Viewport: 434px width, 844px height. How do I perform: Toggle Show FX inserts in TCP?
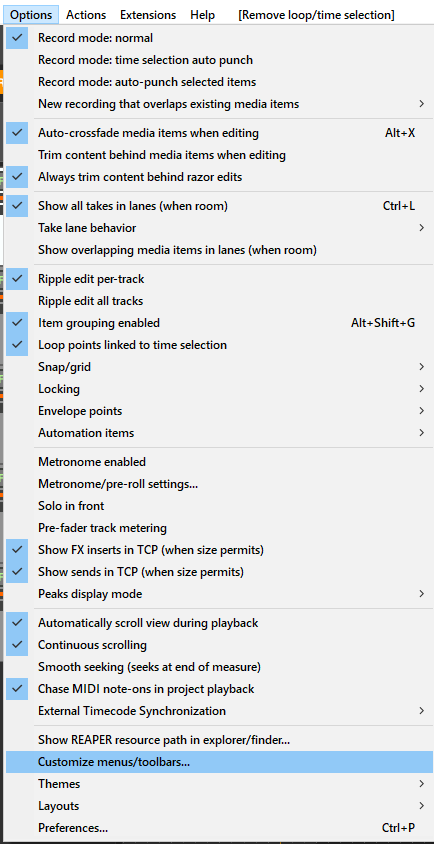[x=219, y=550]
